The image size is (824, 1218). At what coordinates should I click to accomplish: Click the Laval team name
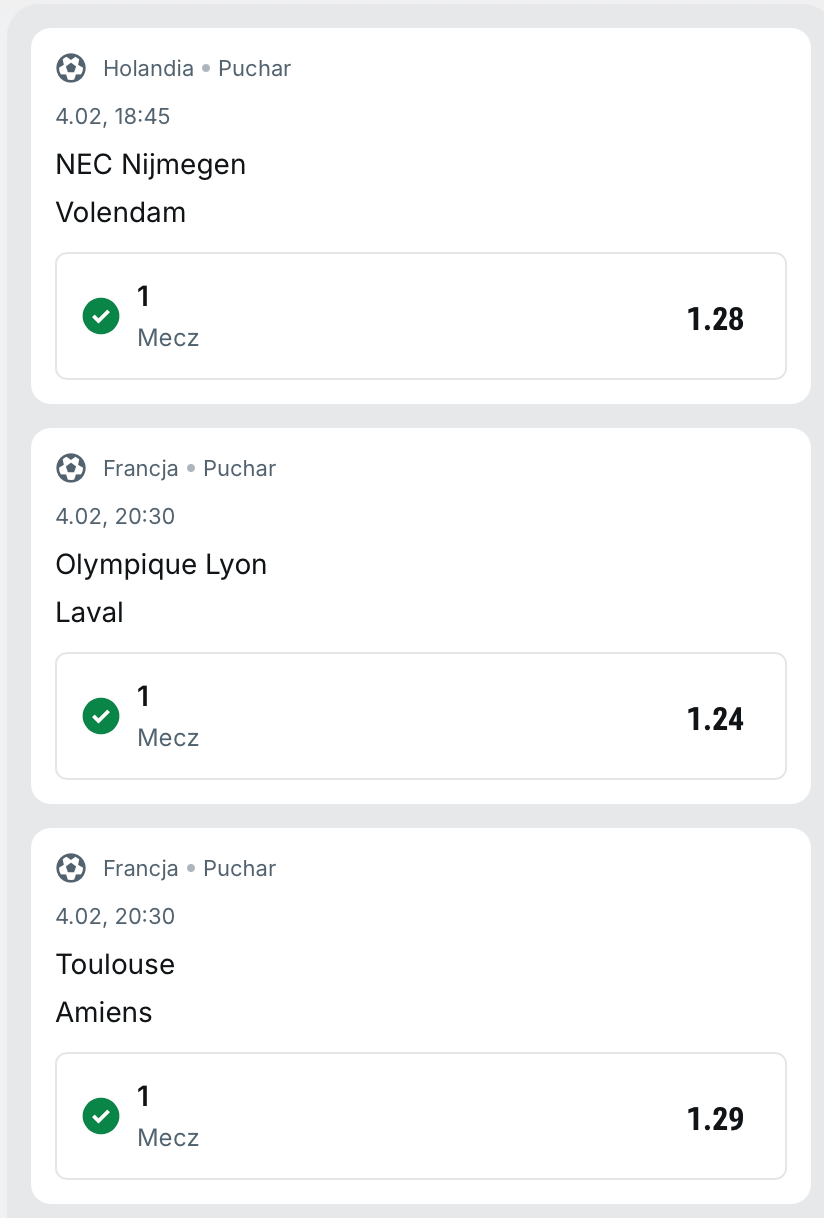click(x=90, y=612)
